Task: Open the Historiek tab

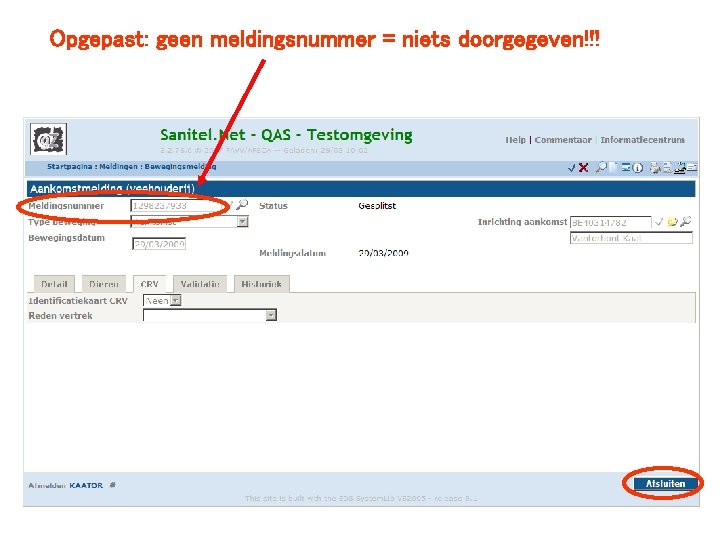Action: (261, 284)
